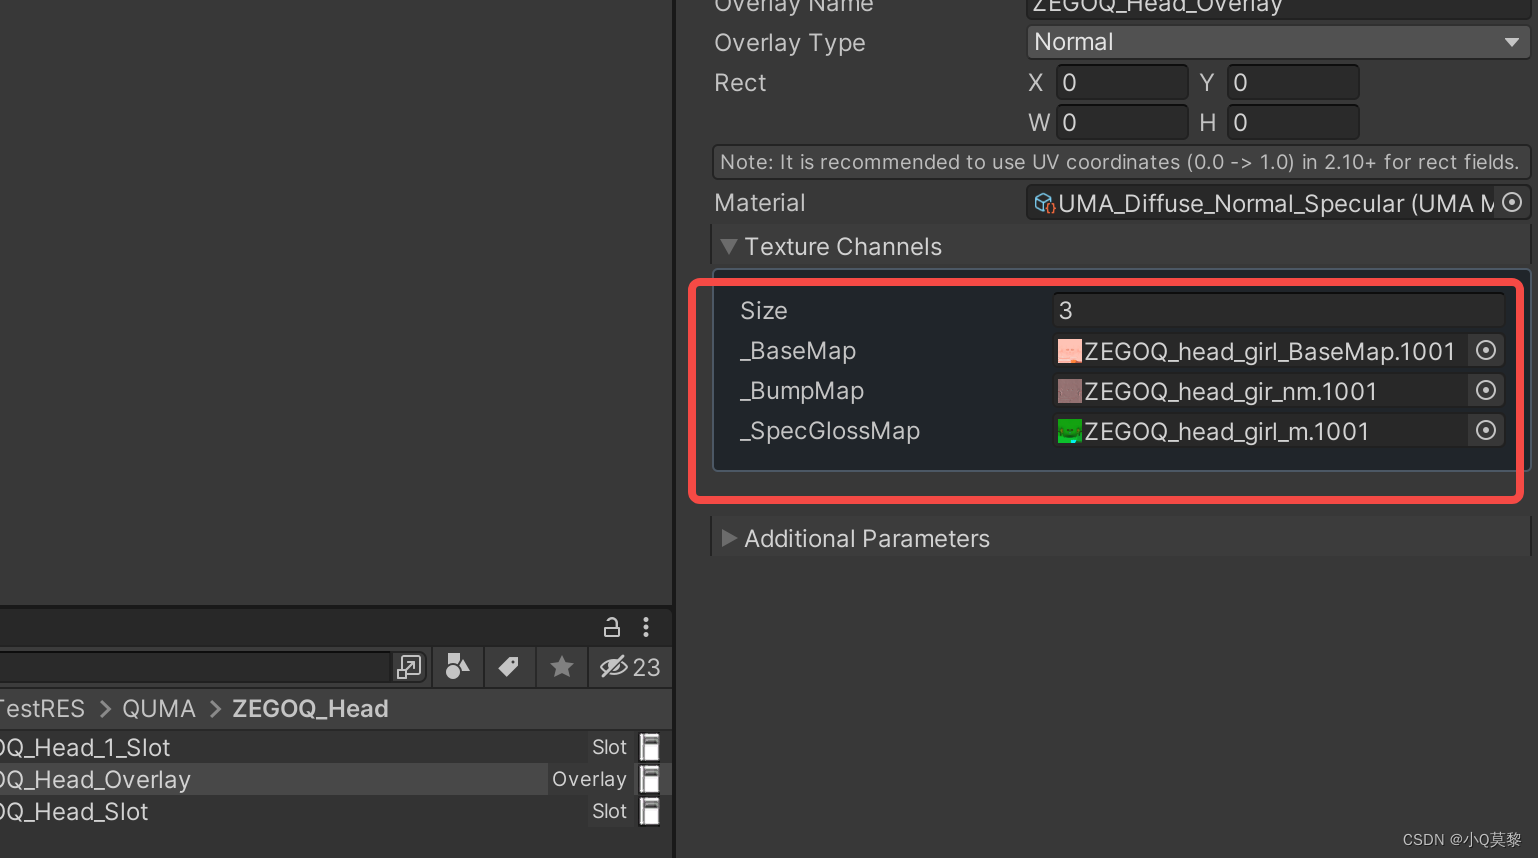Toggle the favorites star filter
Image resolution: width=1538 pixels, height=858 pixels.
click(x=561, y=667)
